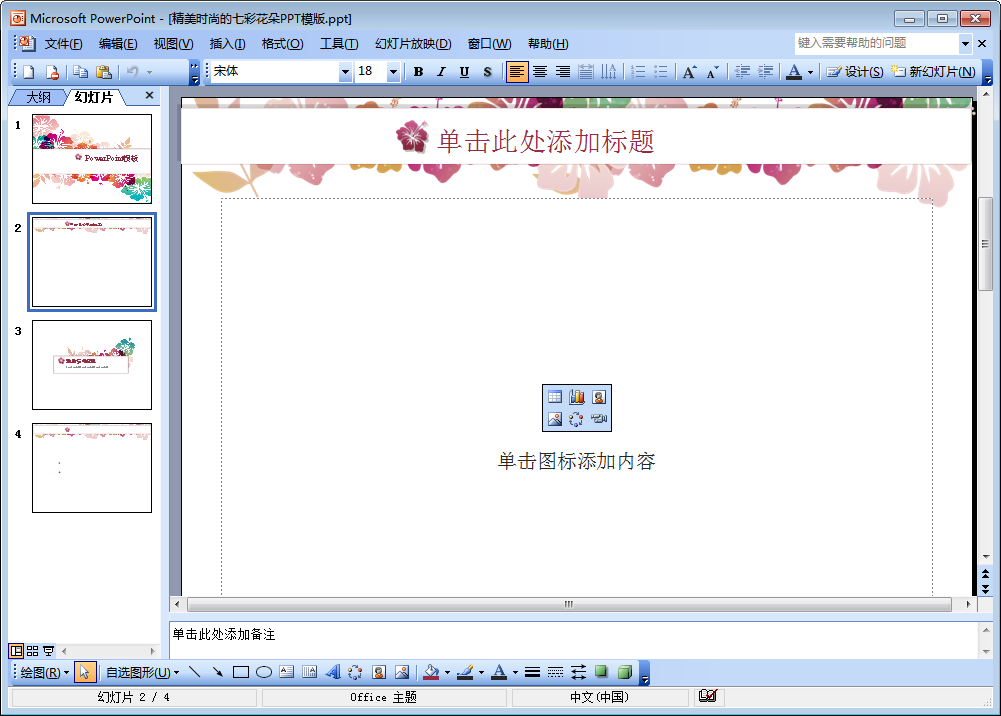Image resolution: width=1001 pixels, height=716 pixels.
Task: Open the 格式(O) menu
Action: click(x=282, y=44)
